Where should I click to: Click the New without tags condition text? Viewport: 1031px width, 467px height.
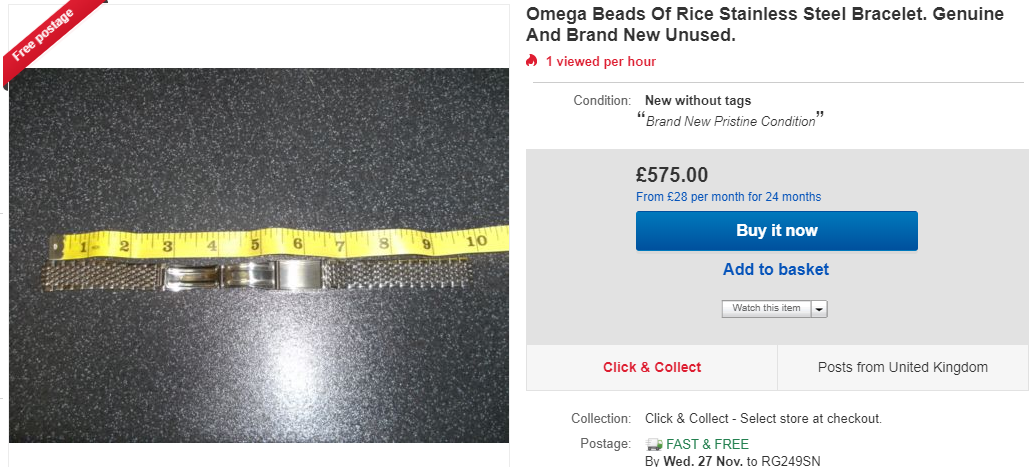coord(698,100)
